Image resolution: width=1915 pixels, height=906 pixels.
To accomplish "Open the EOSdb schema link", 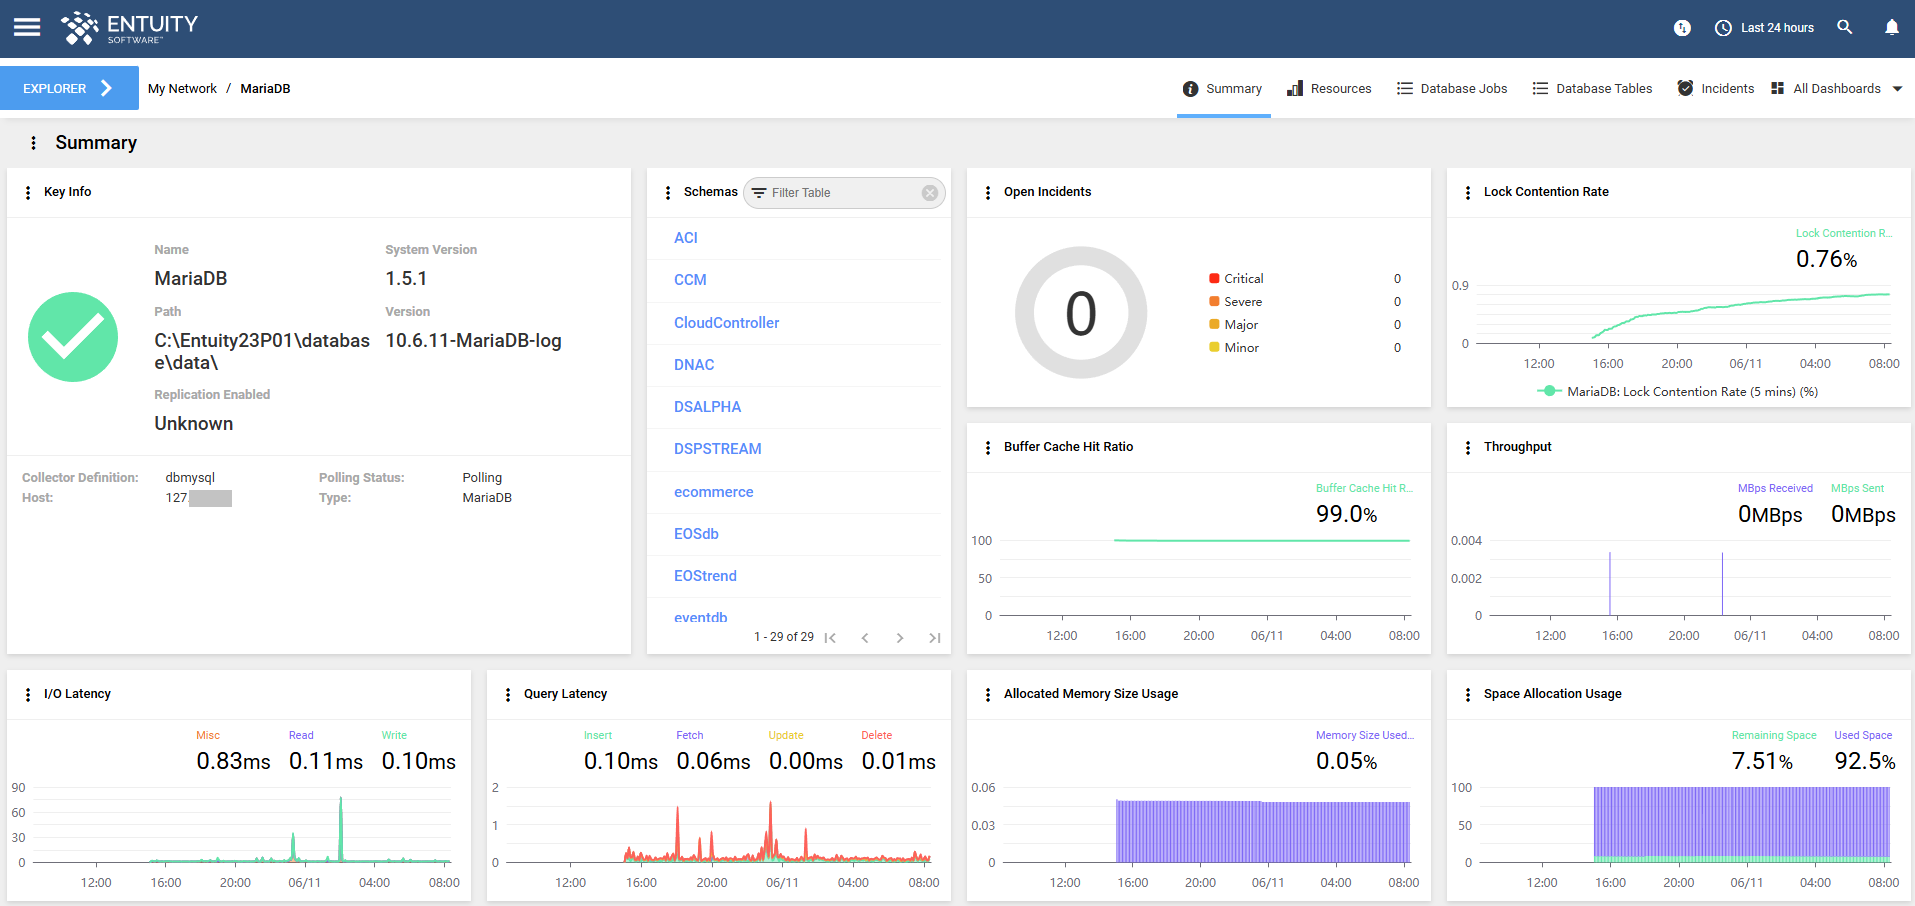I will (696, 534).
